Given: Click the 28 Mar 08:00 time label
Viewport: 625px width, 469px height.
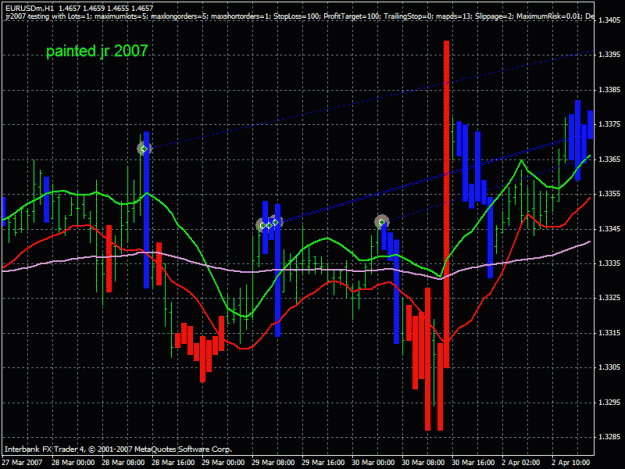Looking at the screenshot, I should pyautogui.click(x=123, y=463).
